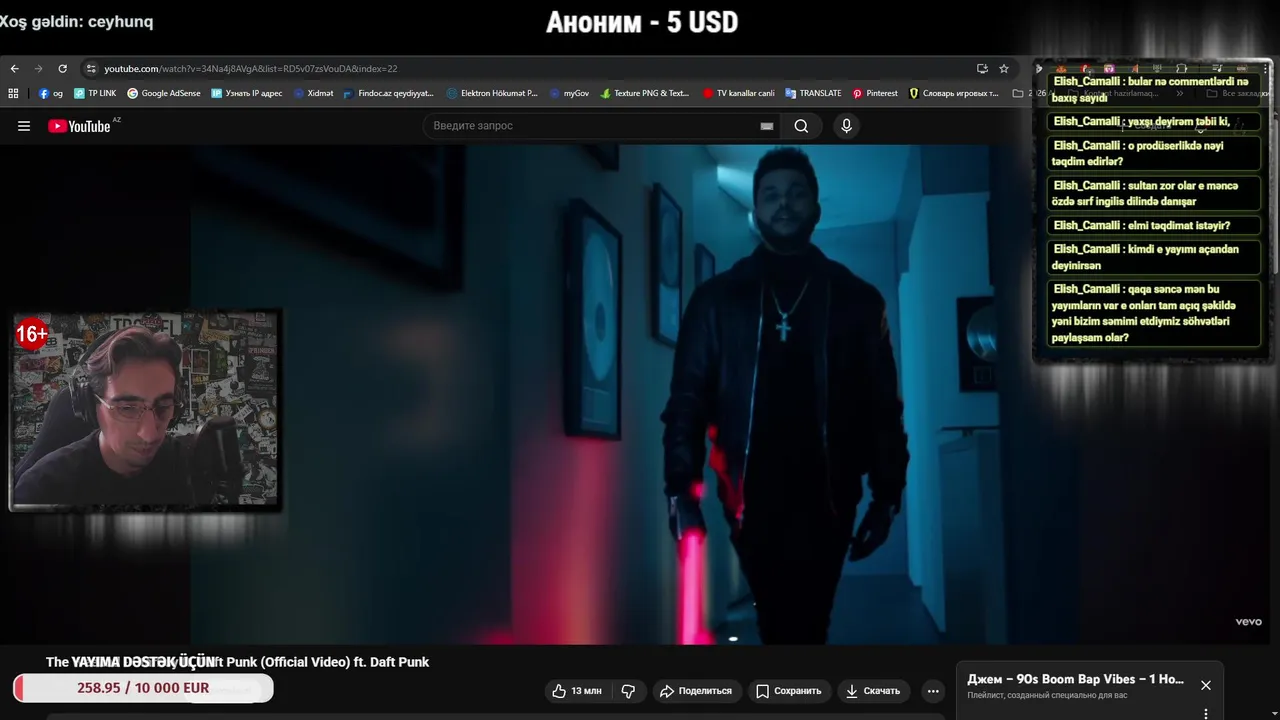Click chat message 'sultan zor olar e'
The image size is (1280, 720).
[1154, 193]
